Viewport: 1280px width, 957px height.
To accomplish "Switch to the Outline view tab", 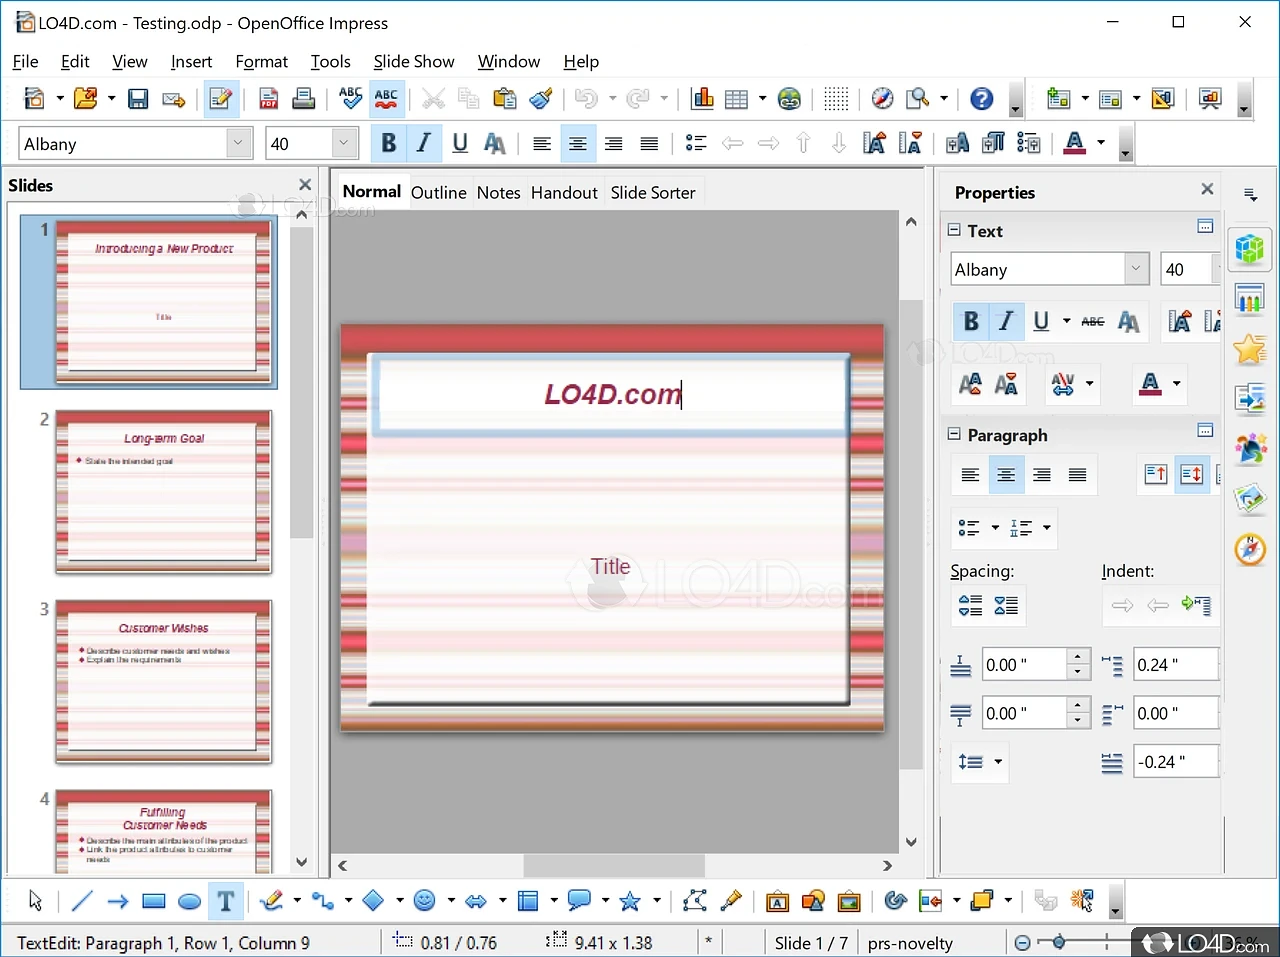I will pos(438,192).
